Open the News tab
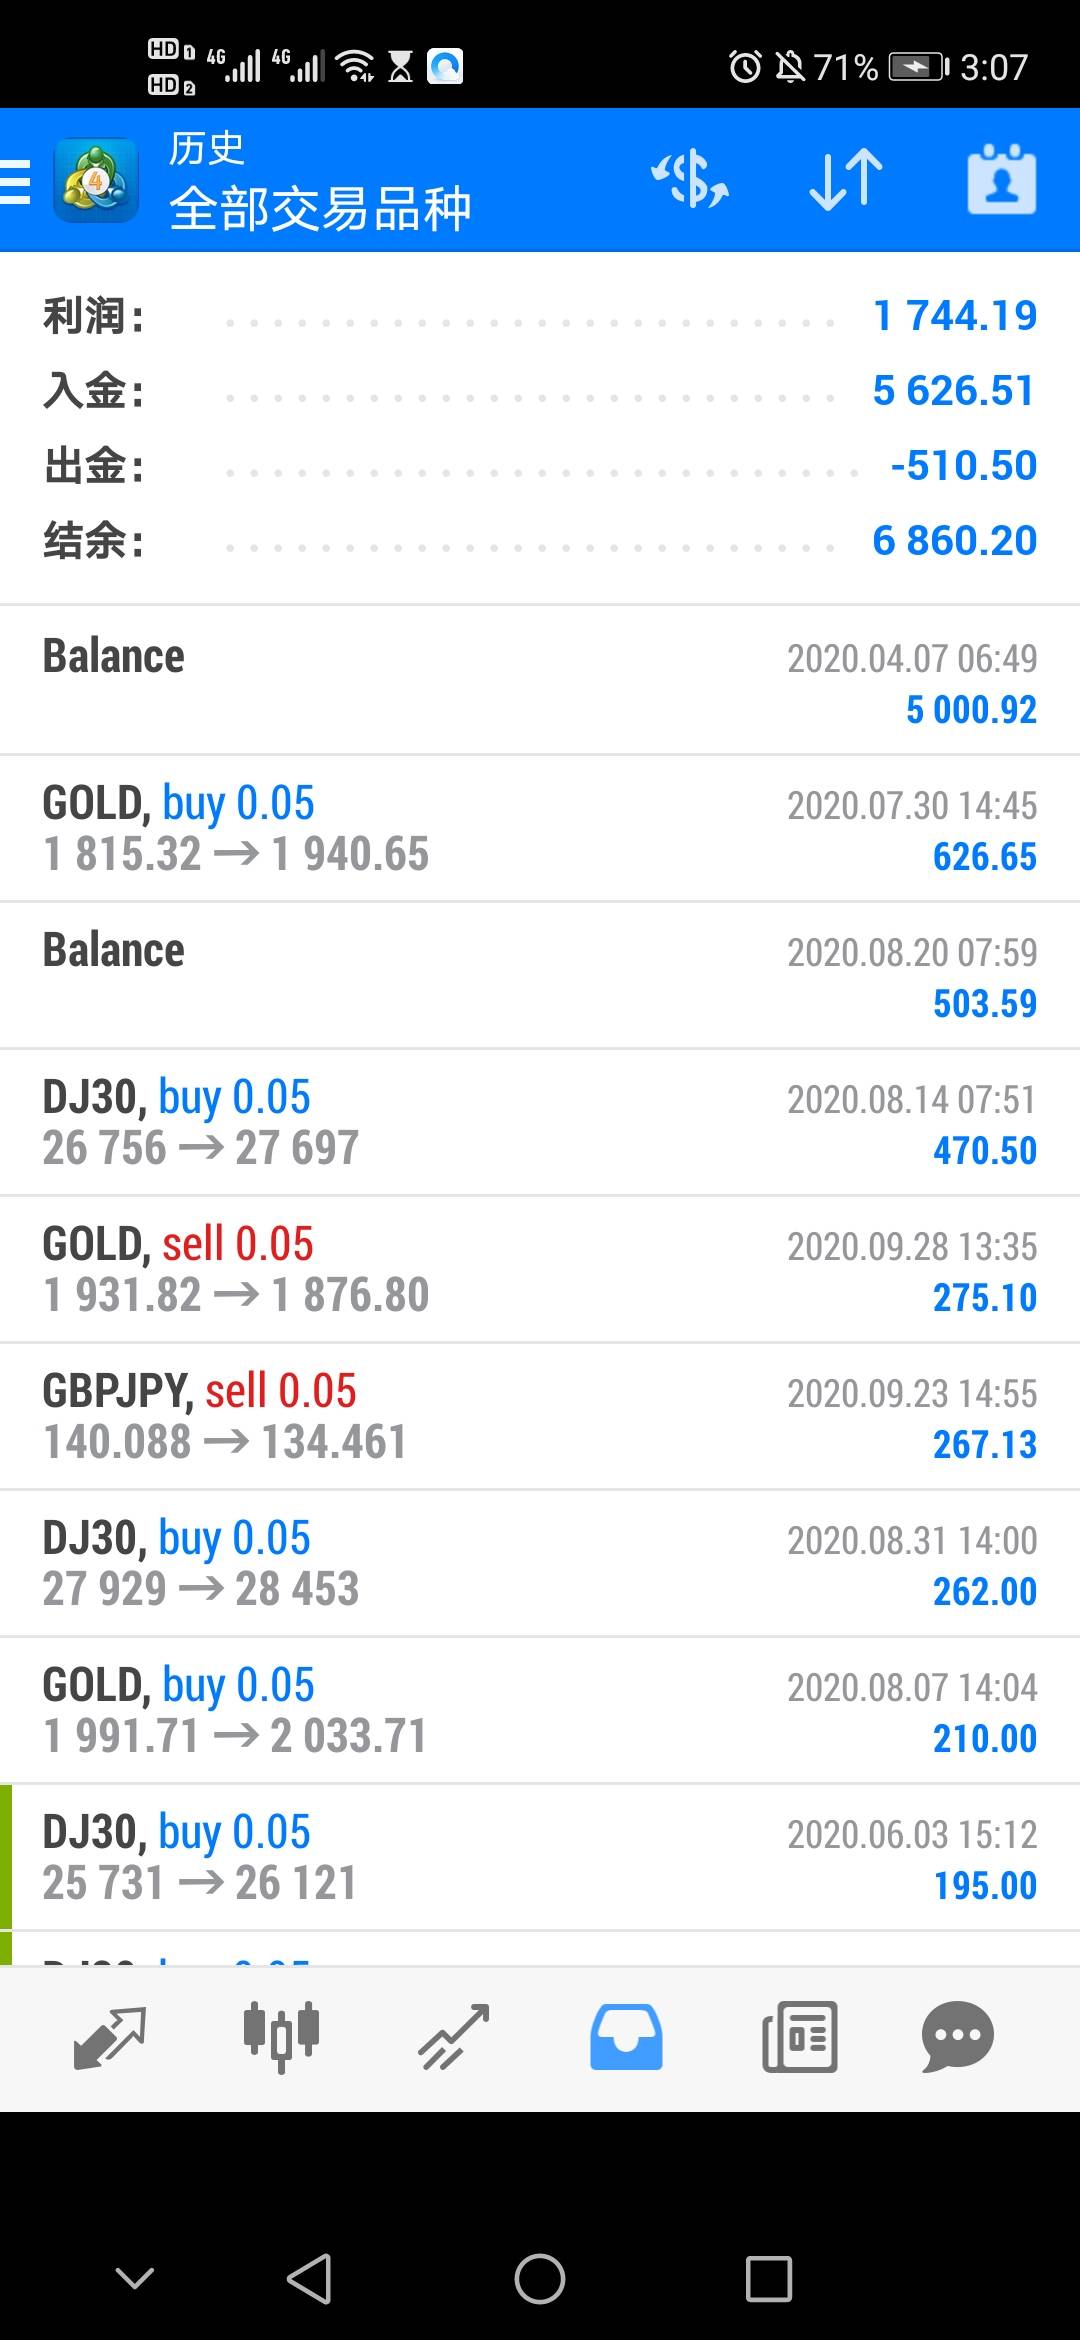The height and width of the screenshot is (2340, 1080). 799,2038
